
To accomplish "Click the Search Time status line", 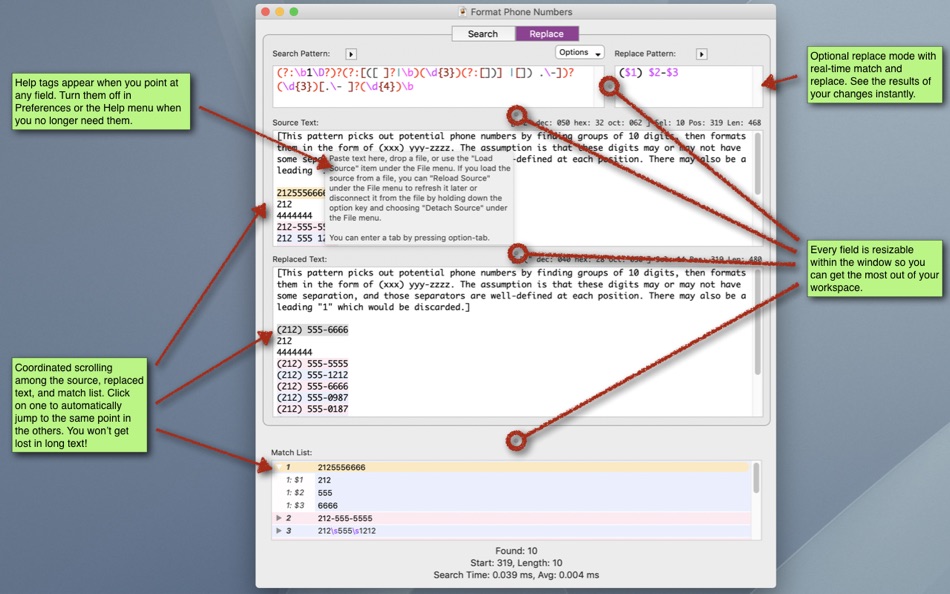I will (x=516, y=575).
